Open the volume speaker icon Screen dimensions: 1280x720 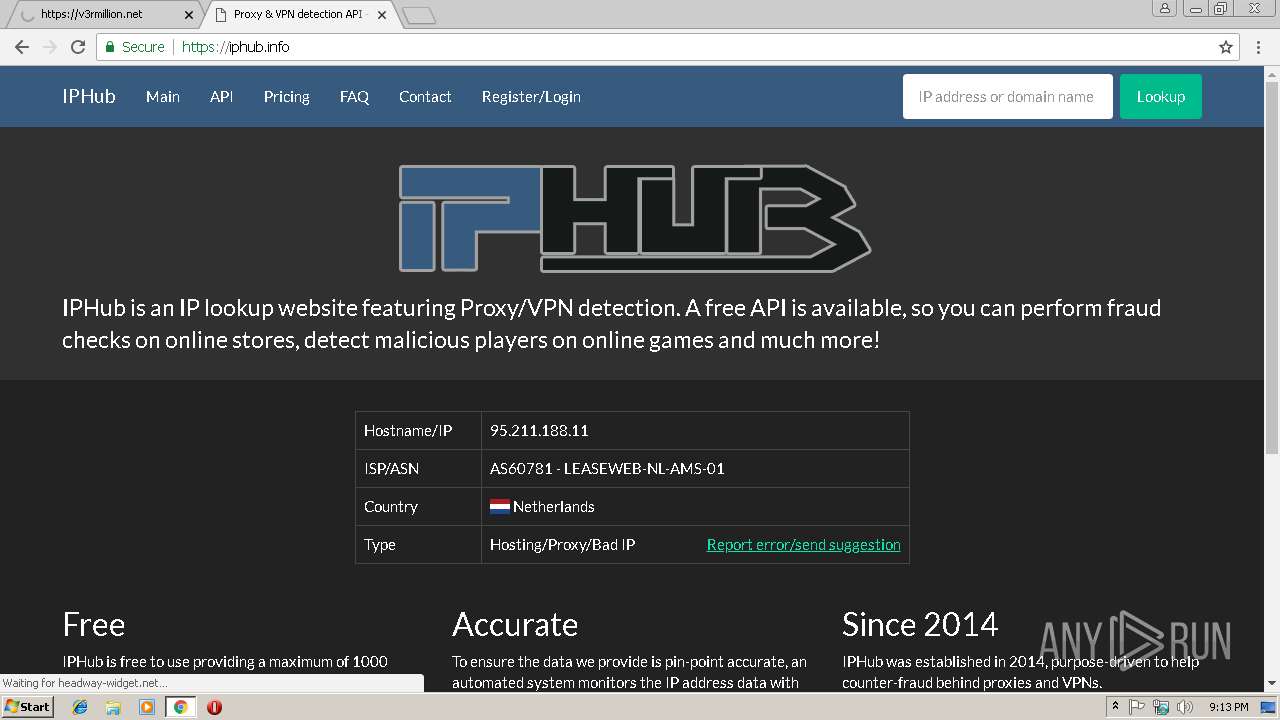(1185, 707)
